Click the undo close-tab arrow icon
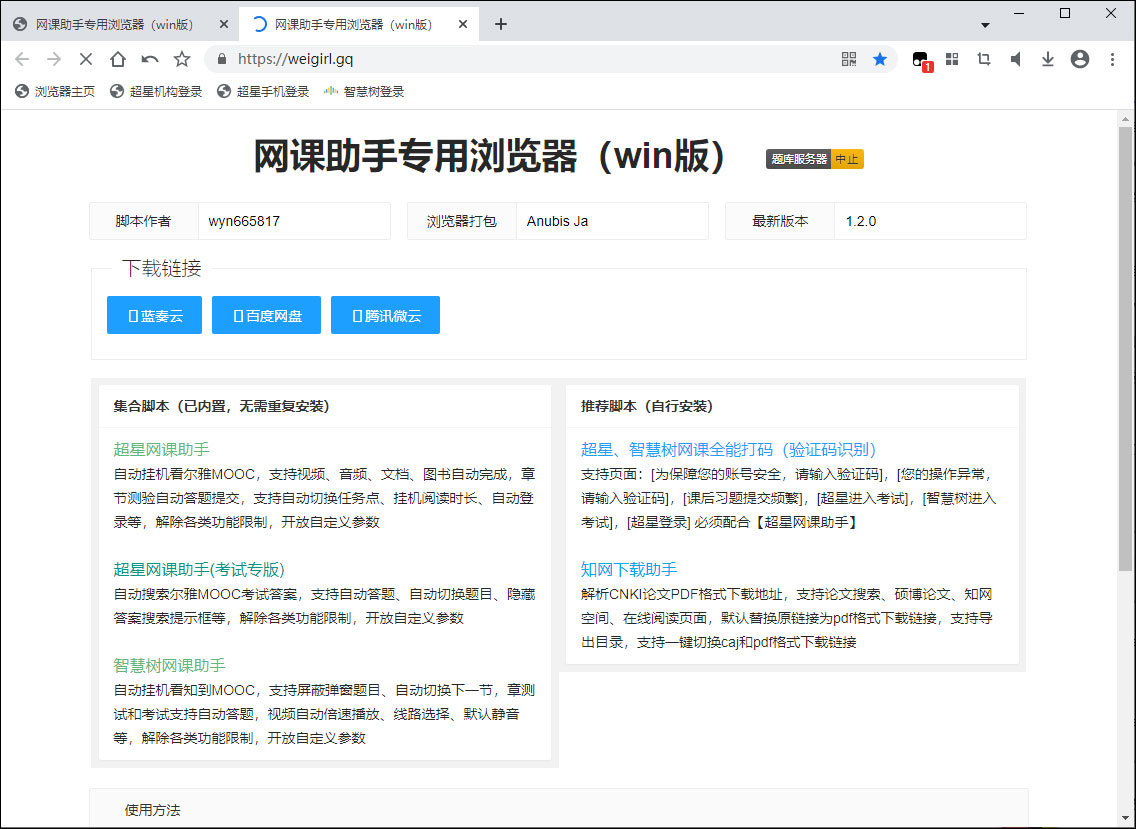The height and width of the screenshot is (829, 1136). pyautogui.click(x=150, y=59)
